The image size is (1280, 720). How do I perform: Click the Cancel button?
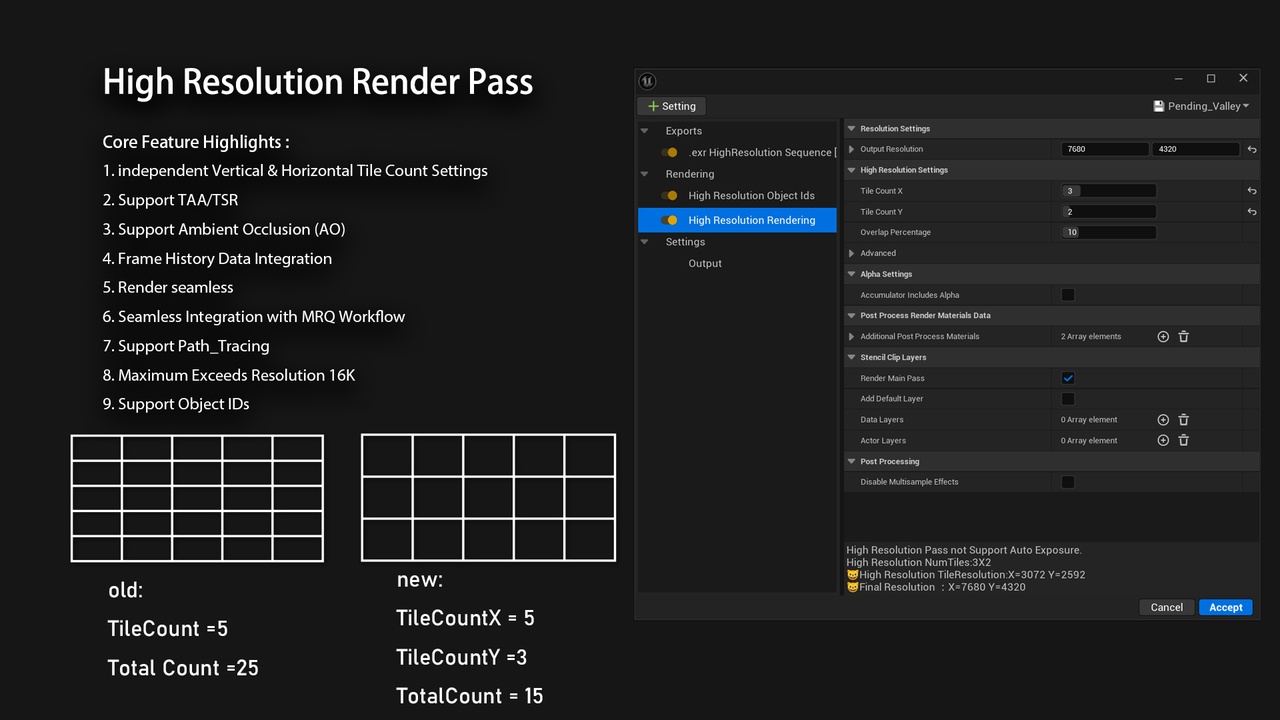[1167, 607]
